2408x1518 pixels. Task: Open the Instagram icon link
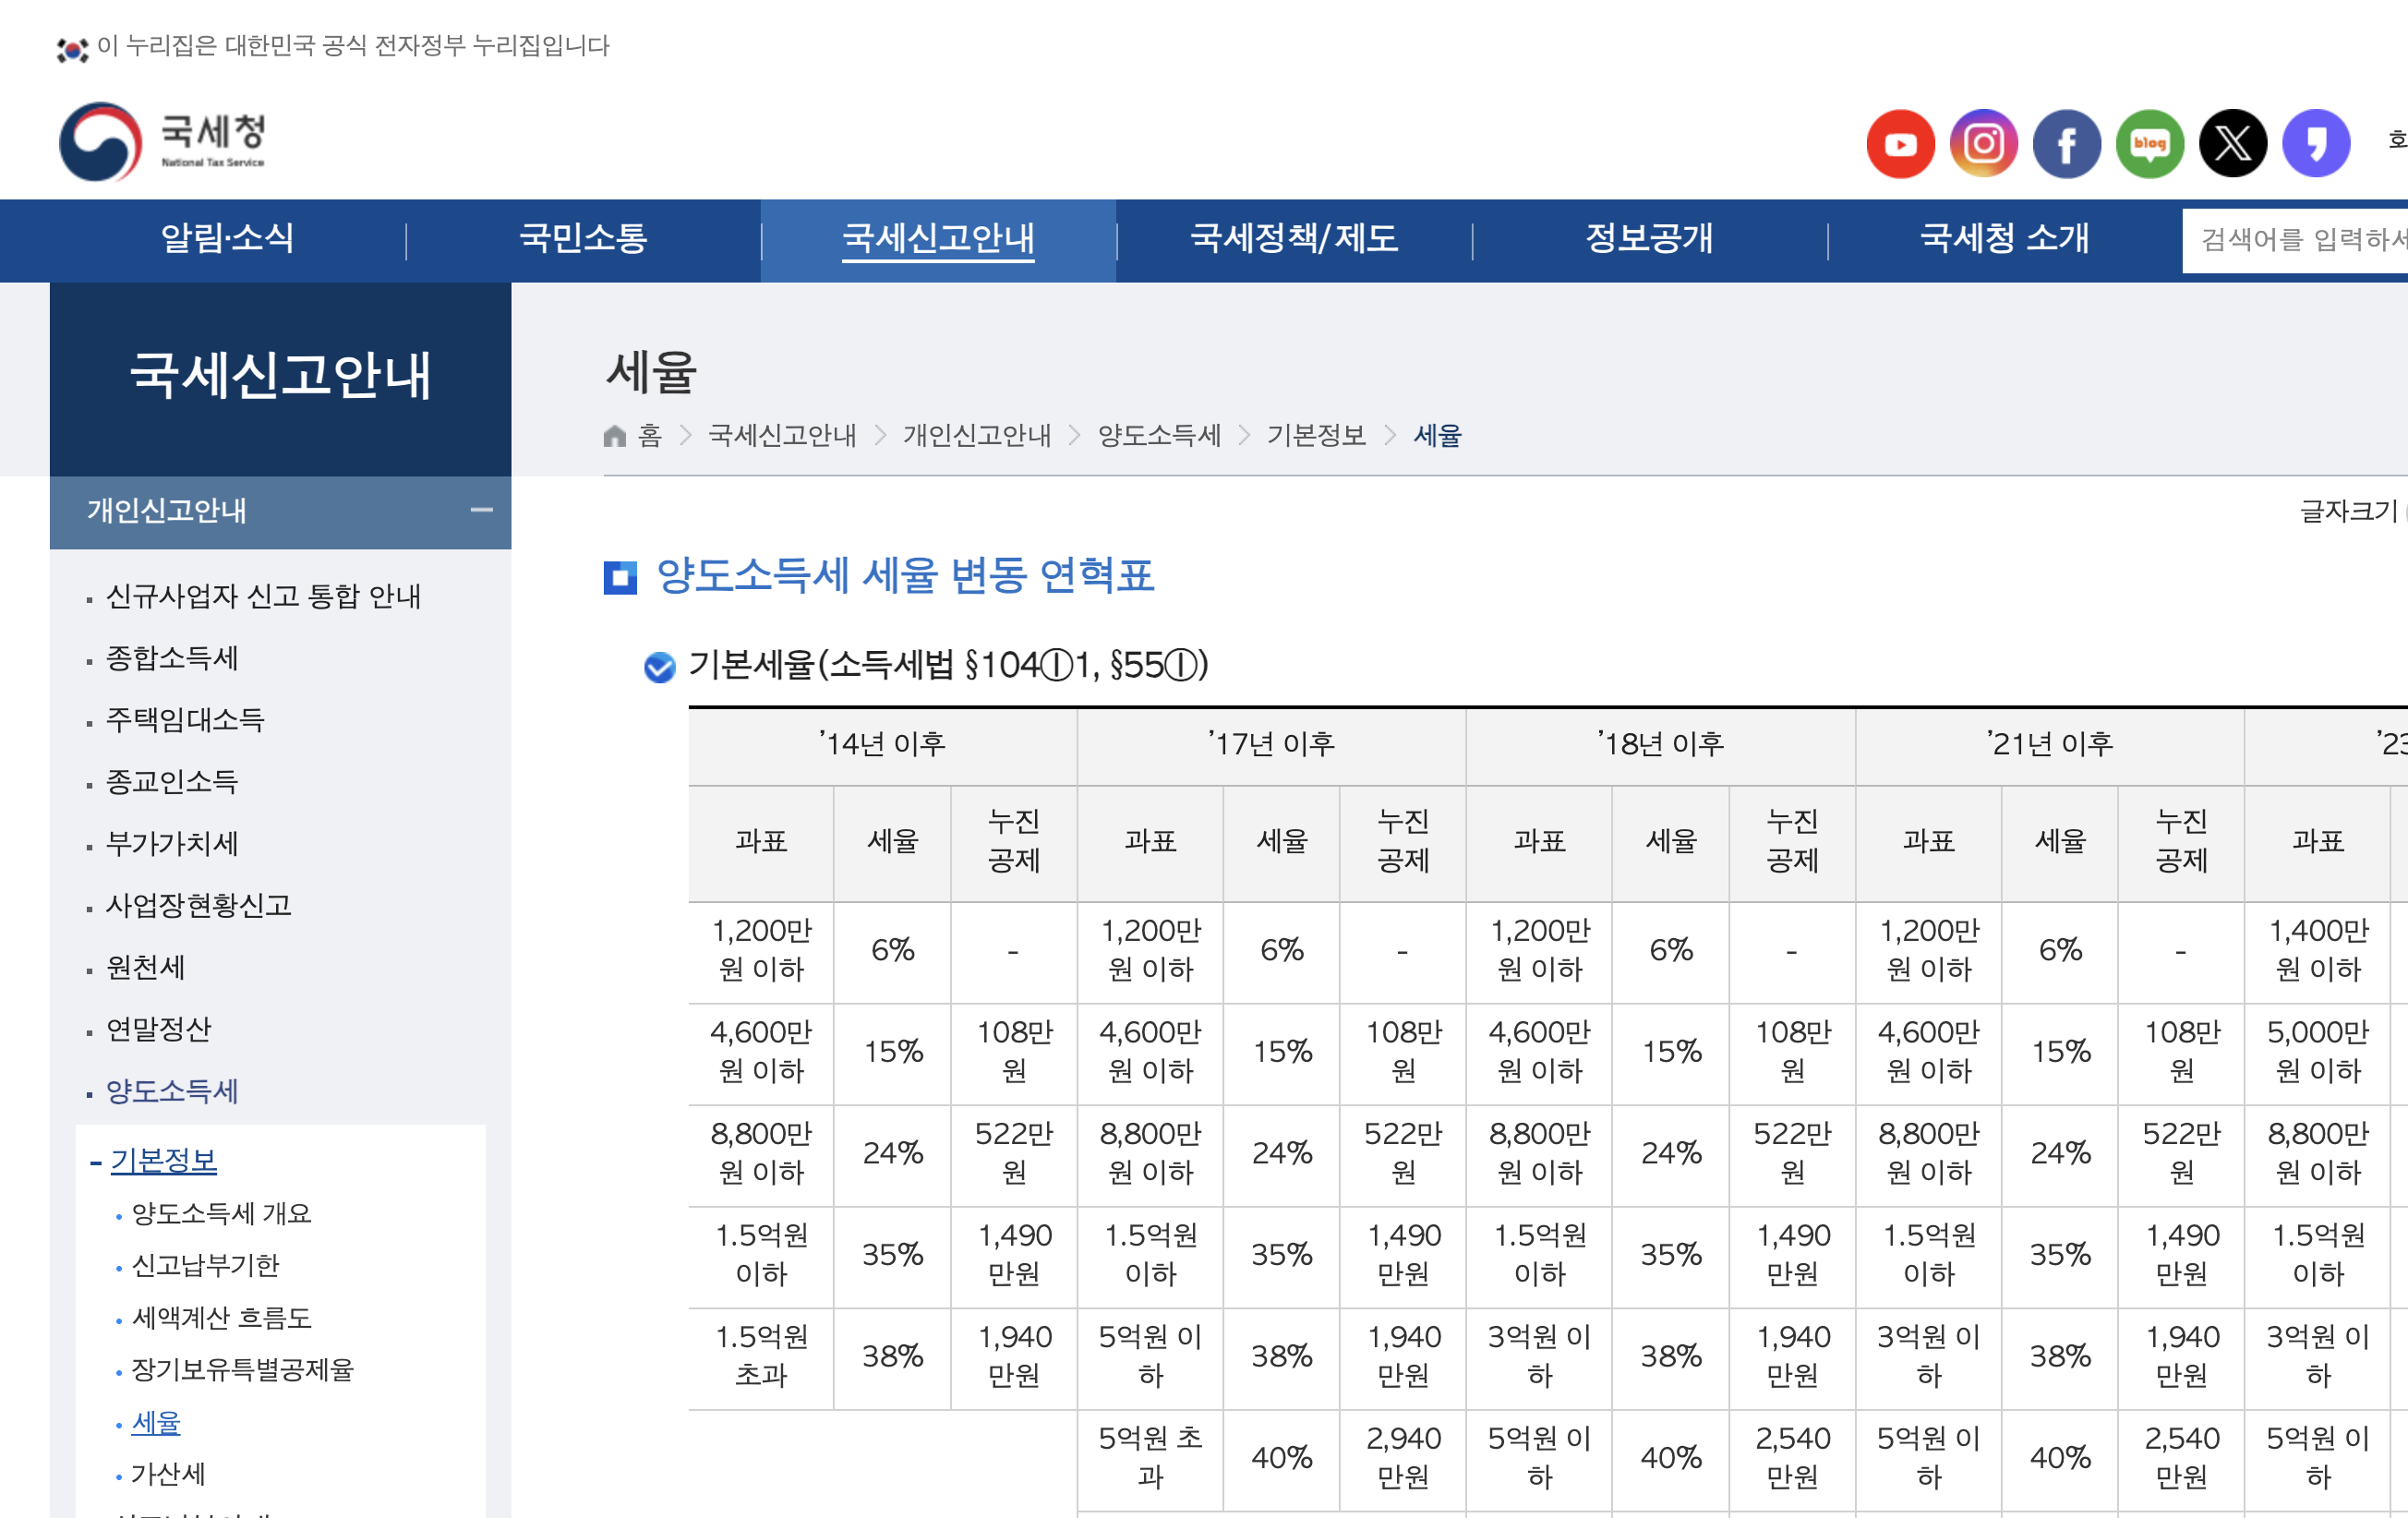(x=1983, y=144)
